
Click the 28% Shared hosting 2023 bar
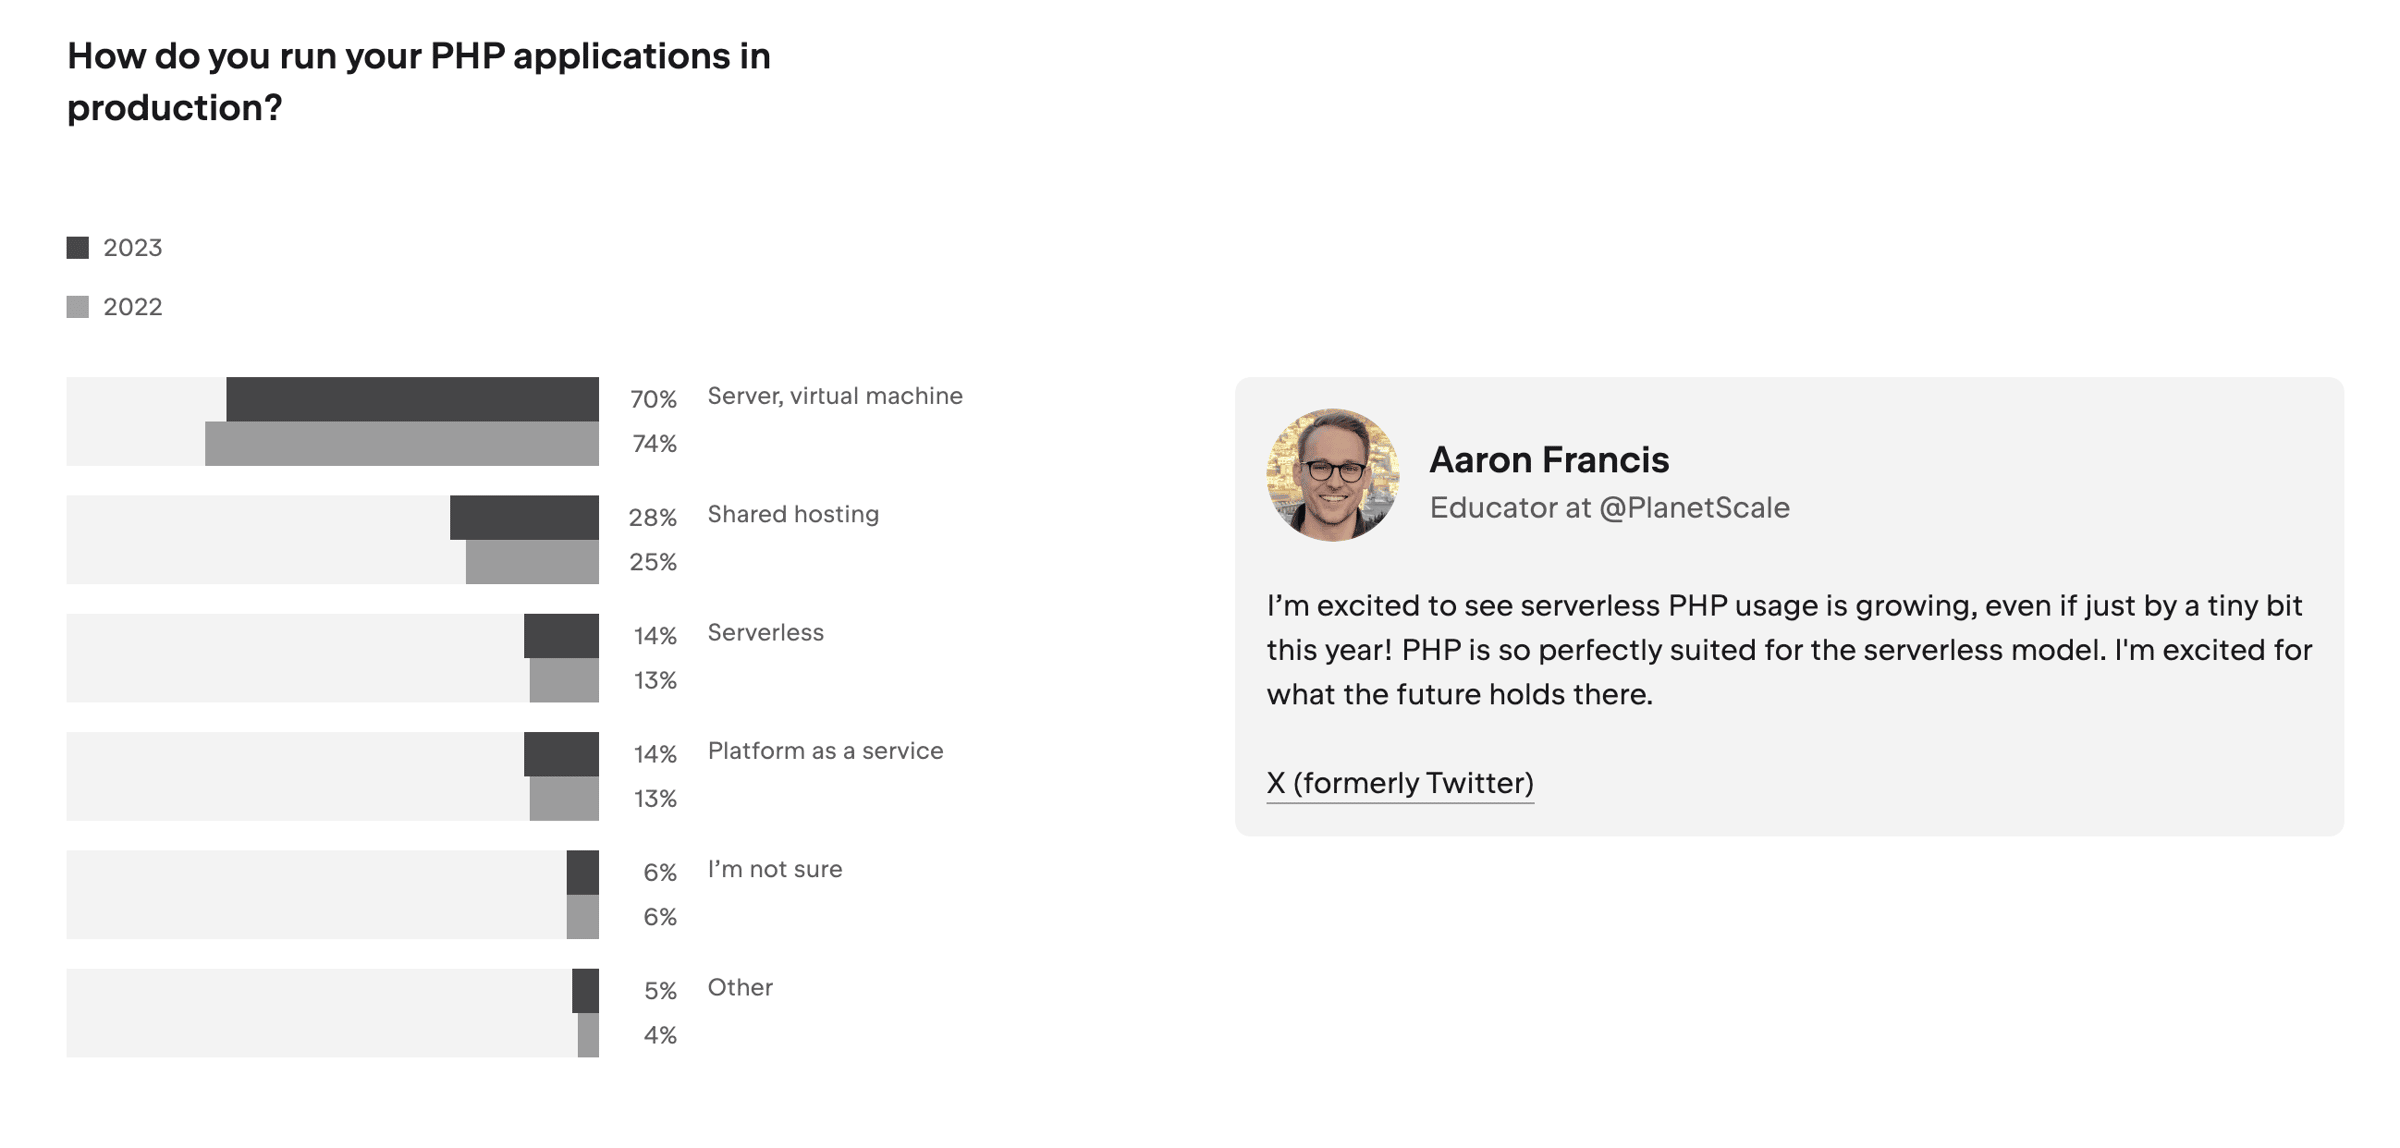click(x=524, y=517)
